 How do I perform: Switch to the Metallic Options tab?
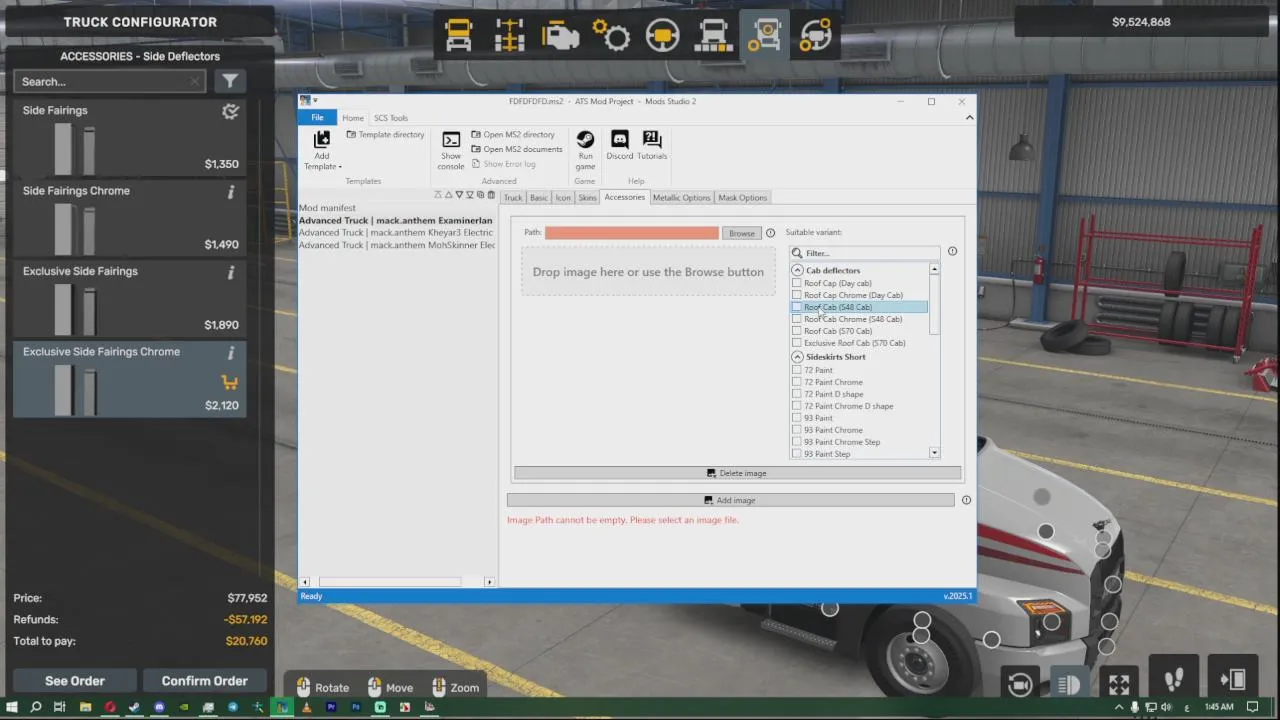[681, 198]
